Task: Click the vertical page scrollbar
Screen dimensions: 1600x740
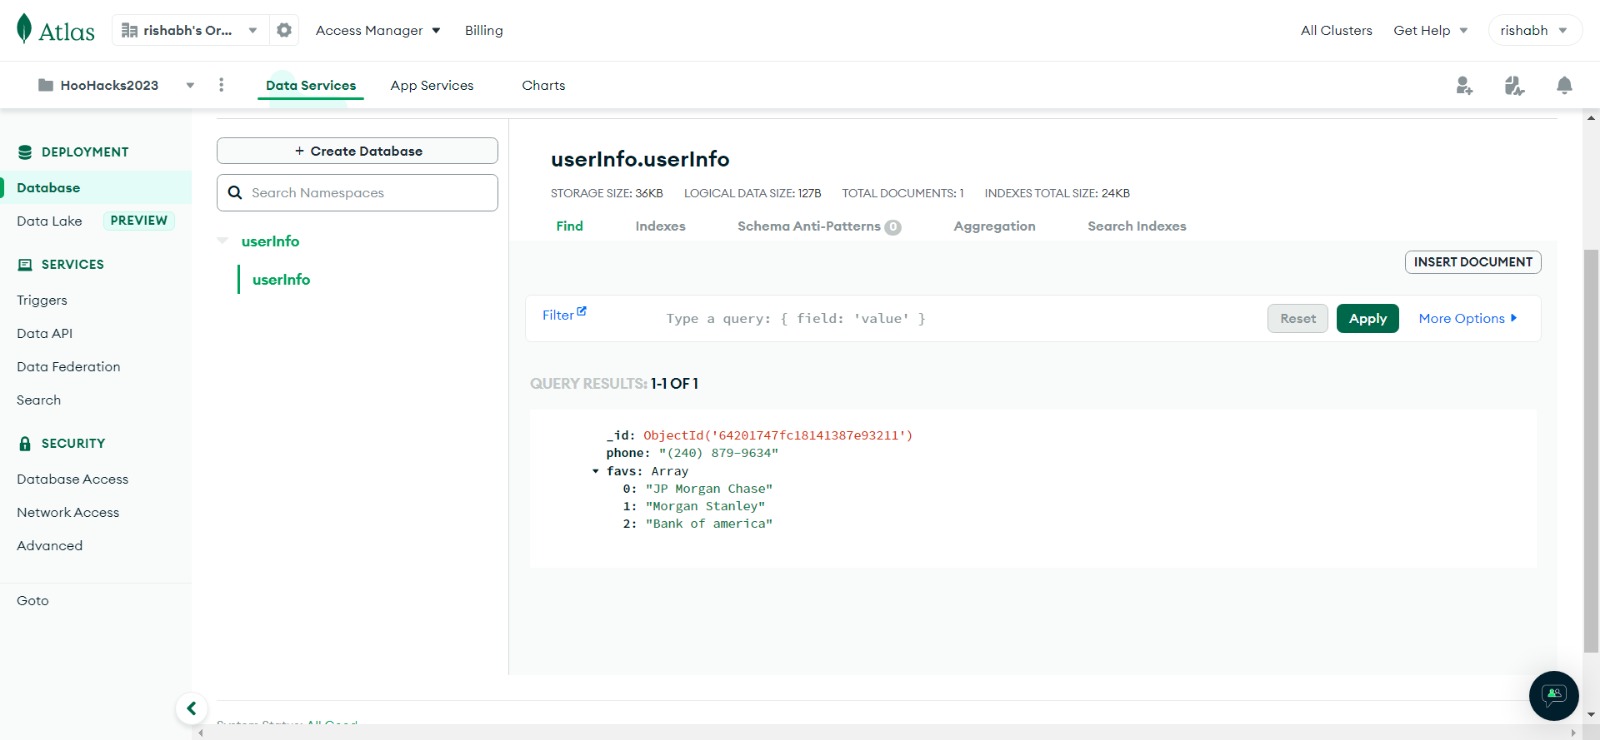Action: click(x=1591, y=450)
